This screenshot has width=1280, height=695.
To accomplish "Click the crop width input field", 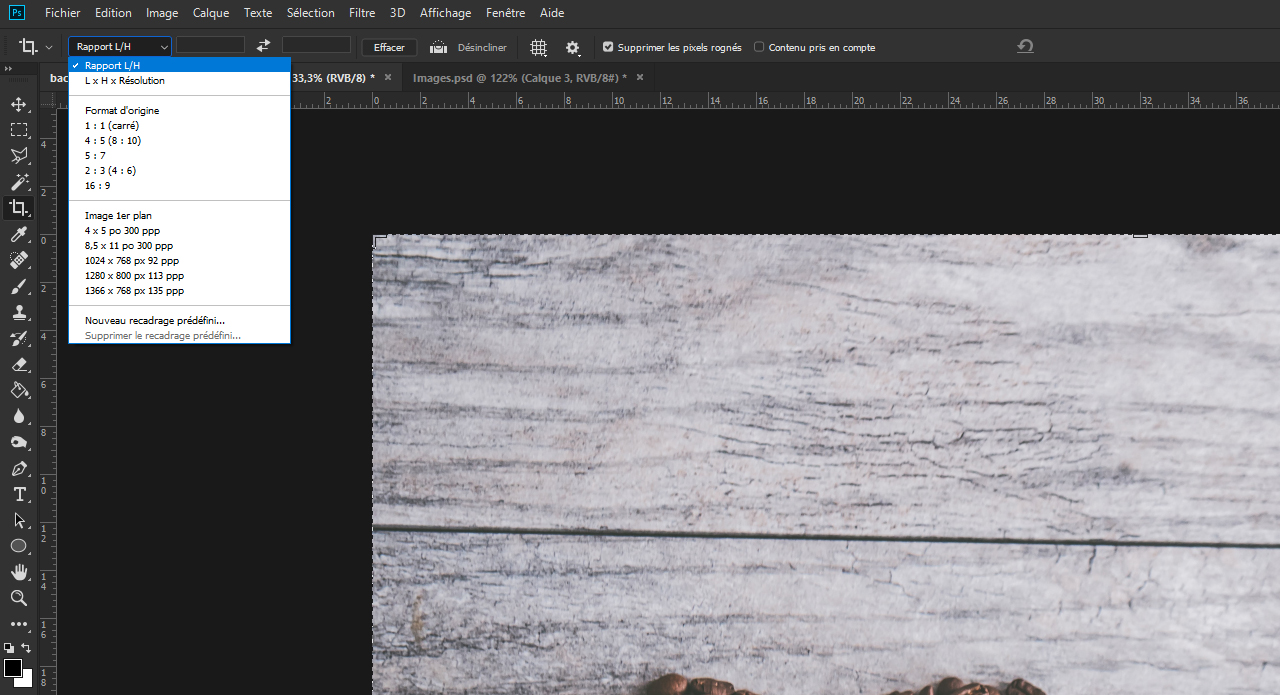I will pos(210,45).
